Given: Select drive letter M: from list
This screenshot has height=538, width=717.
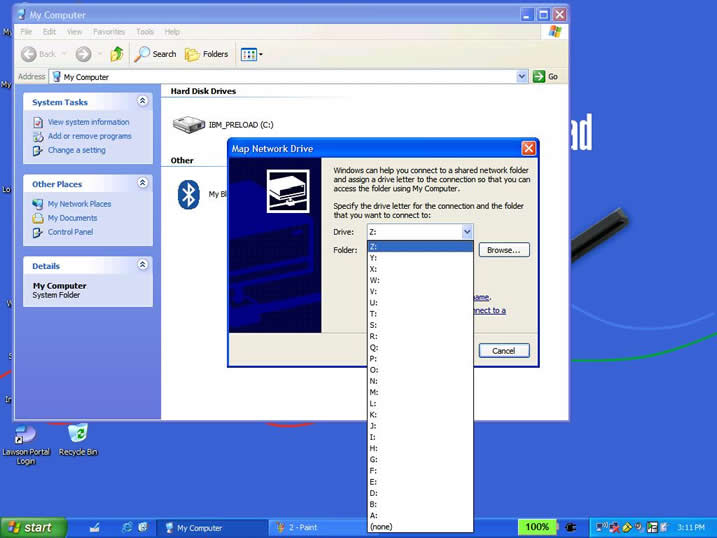Looking at the screenshot, I should [x=374, y=392].
